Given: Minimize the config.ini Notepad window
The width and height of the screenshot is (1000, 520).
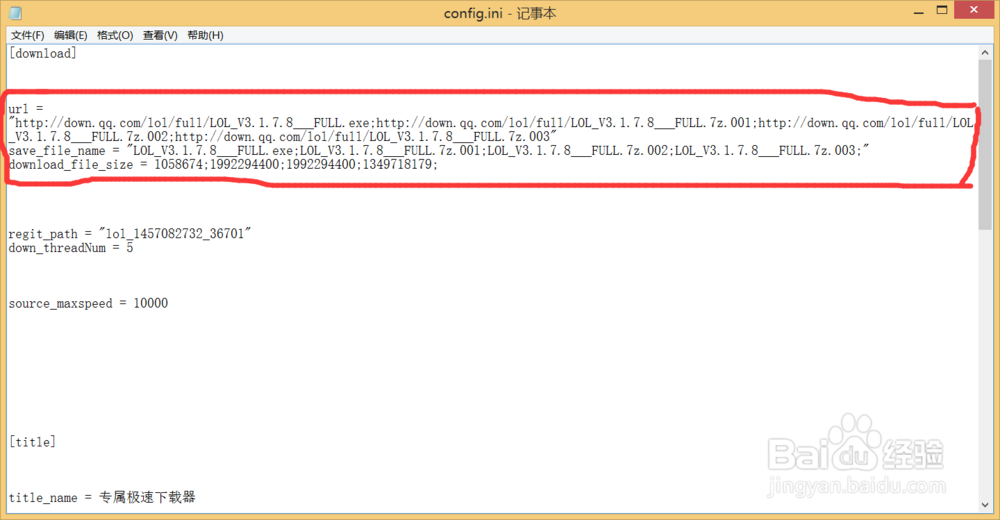Looking at the screenshot, I should (918, 11).
